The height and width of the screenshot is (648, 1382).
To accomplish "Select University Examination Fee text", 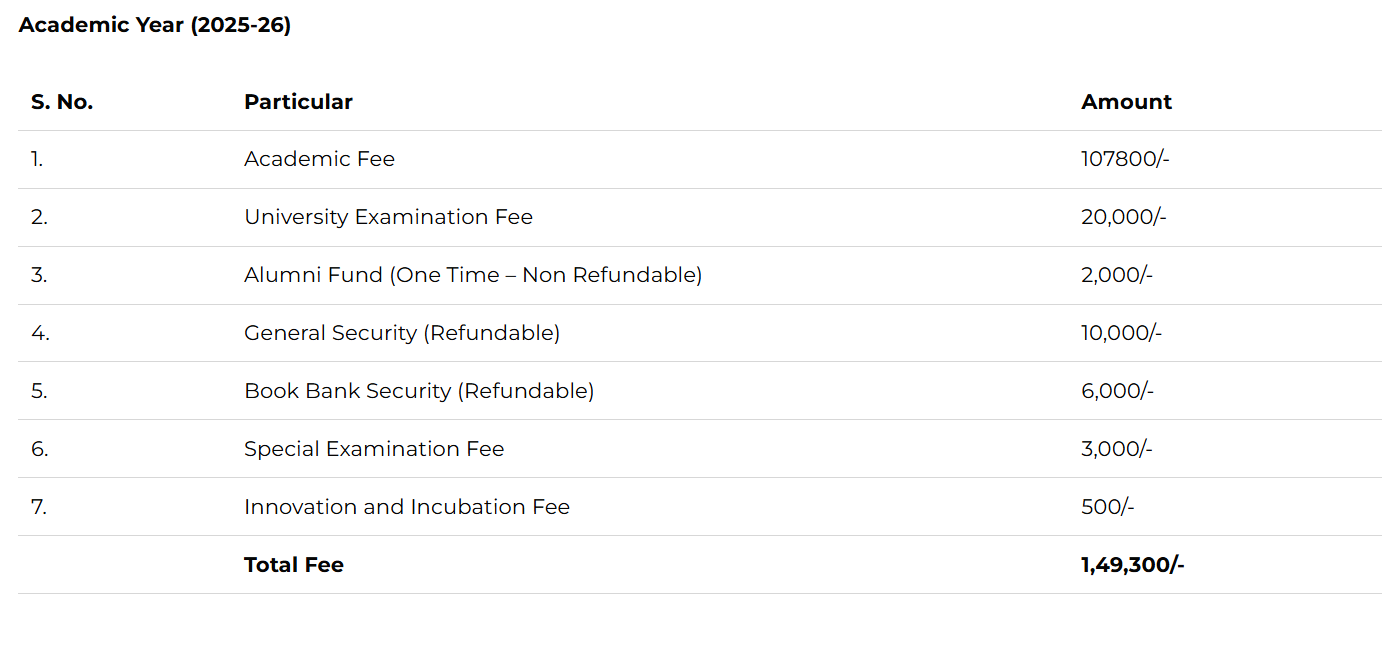I will click(388, 217).
